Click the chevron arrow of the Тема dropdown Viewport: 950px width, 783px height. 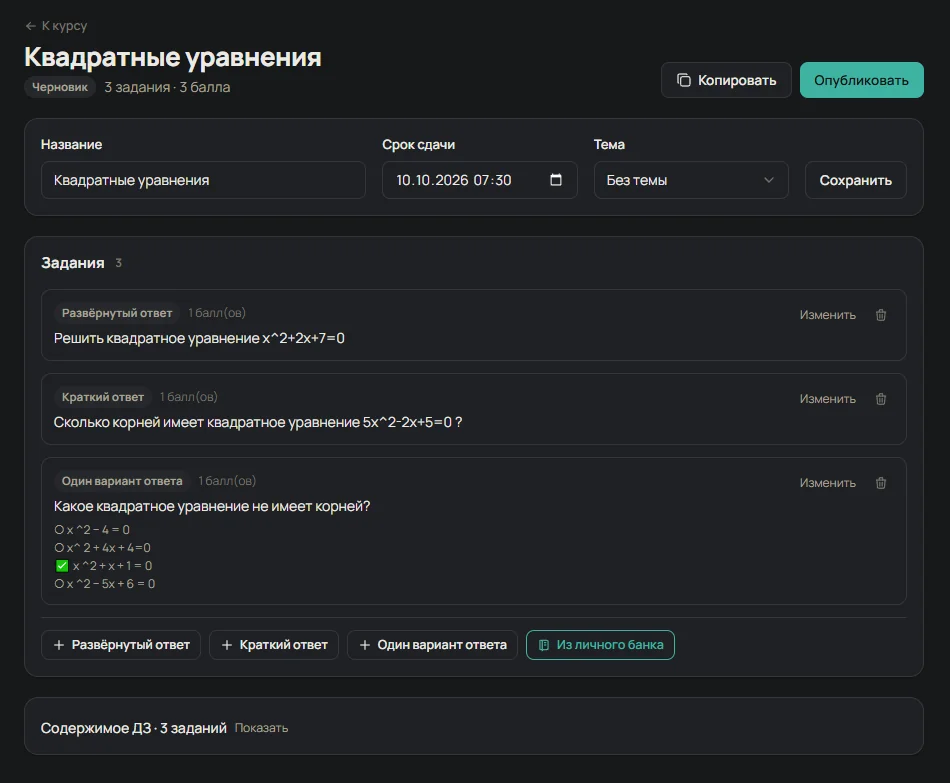(x=768, y=180)
